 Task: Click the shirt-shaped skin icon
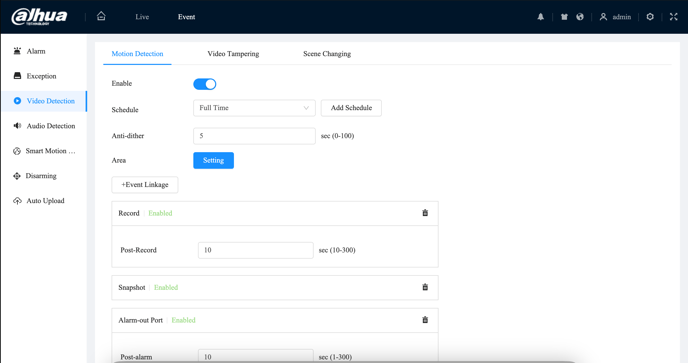tap(564, 17)
